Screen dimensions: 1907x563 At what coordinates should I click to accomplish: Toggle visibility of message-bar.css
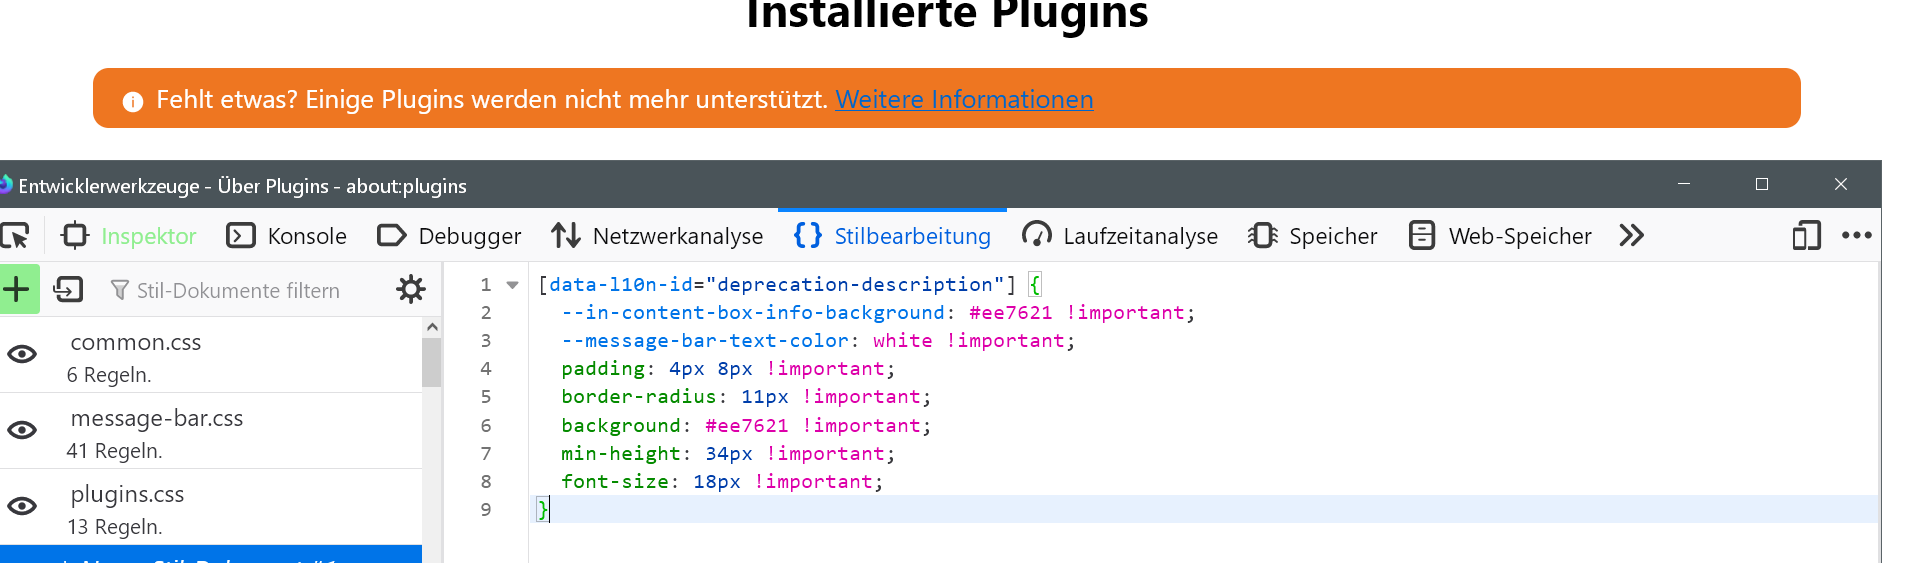tap(22, 430)
